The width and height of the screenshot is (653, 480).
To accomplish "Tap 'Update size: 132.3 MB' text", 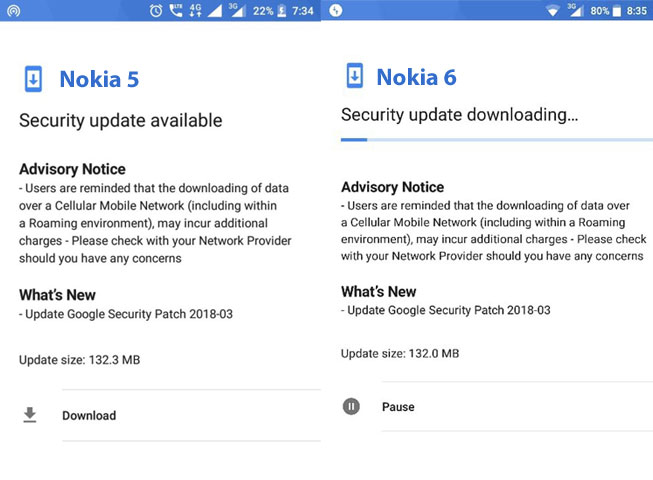I will click(80, 360).
